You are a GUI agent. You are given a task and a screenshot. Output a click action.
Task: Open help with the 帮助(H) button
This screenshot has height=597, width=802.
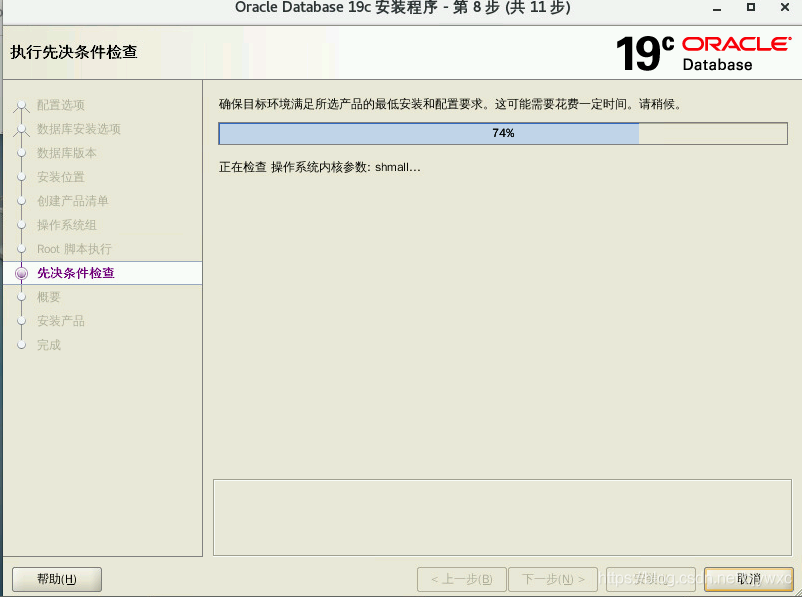coord(56,579)
